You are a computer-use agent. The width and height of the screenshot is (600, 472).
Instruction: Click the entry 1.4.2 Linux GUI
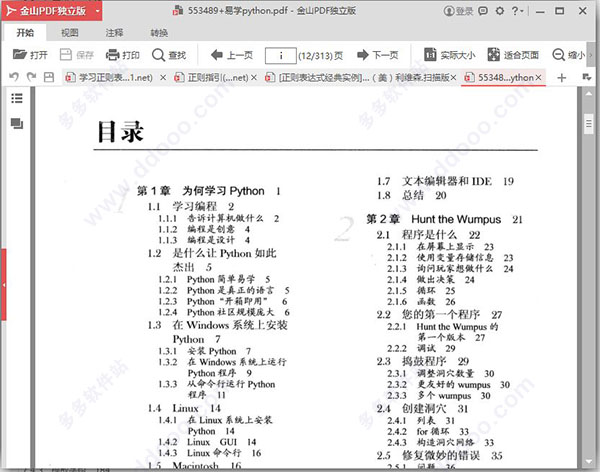[207, 442]
